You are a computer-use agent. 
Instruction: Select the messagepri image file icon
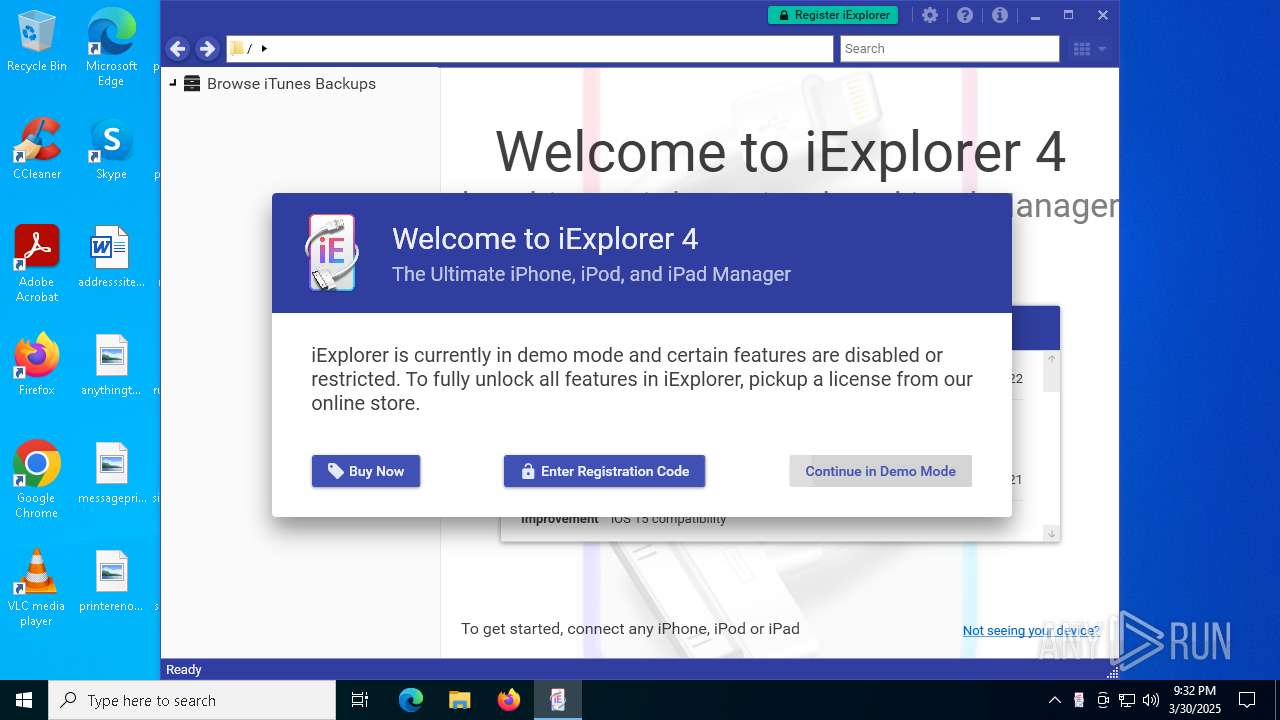[x=111, y=473]
